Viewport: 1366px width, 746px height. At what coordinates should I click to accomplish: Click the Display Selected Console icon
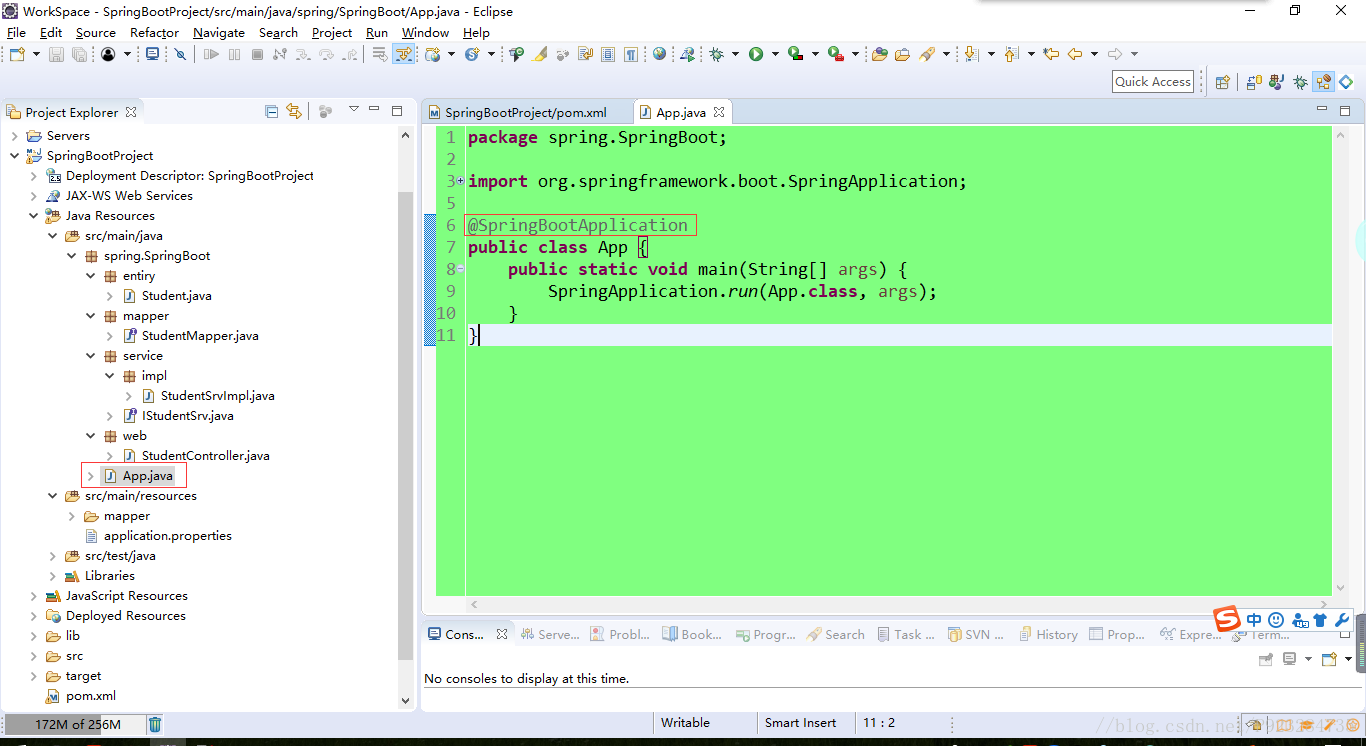(1290, 659)
